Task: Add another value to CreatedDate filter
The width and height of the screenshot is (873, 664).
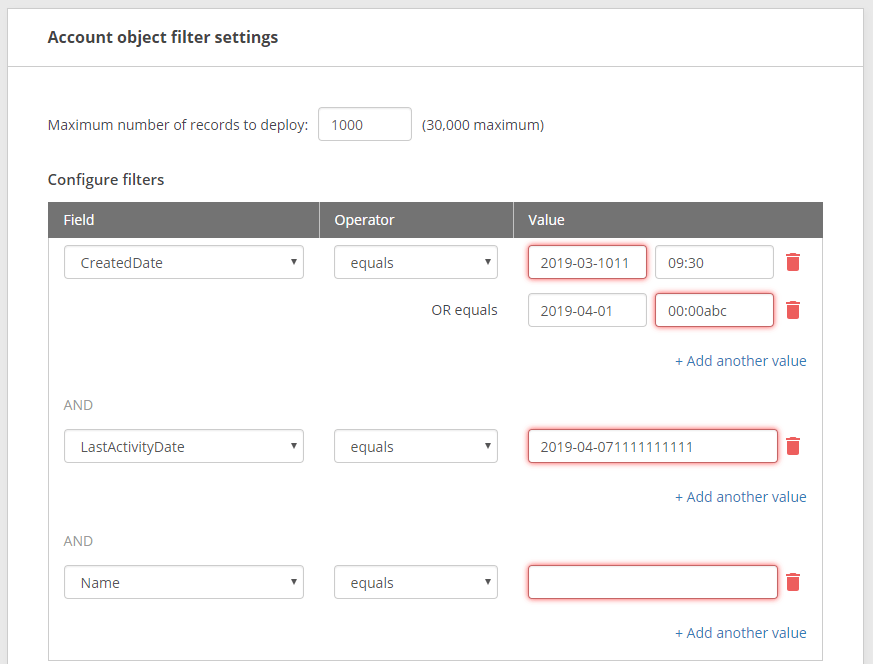Action: [x=740, y=361]
